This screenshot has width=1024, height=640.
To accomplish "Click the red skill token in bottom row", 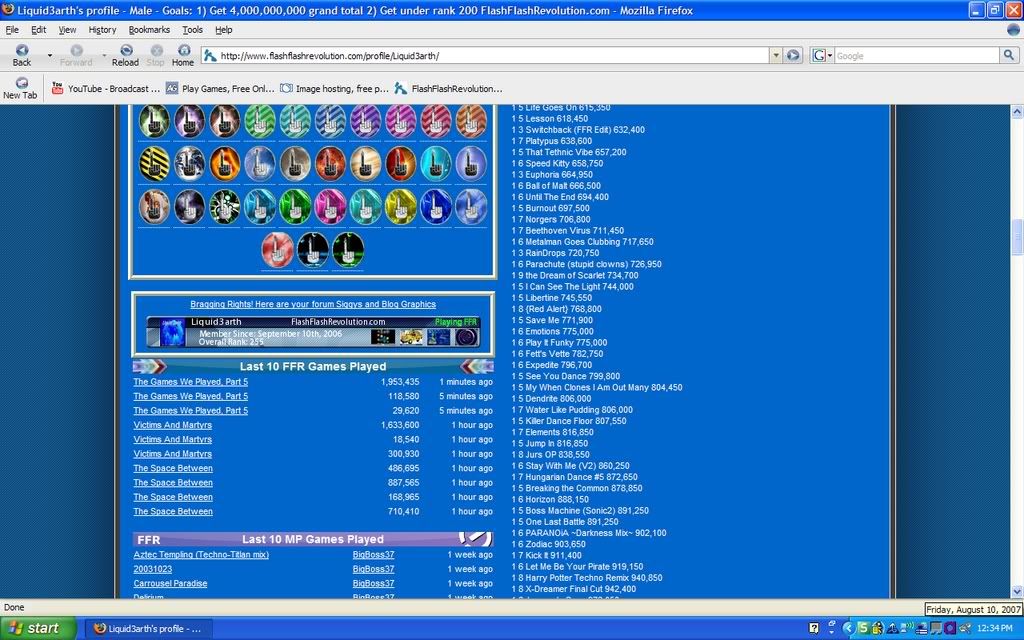I will [x=278, y=249].
